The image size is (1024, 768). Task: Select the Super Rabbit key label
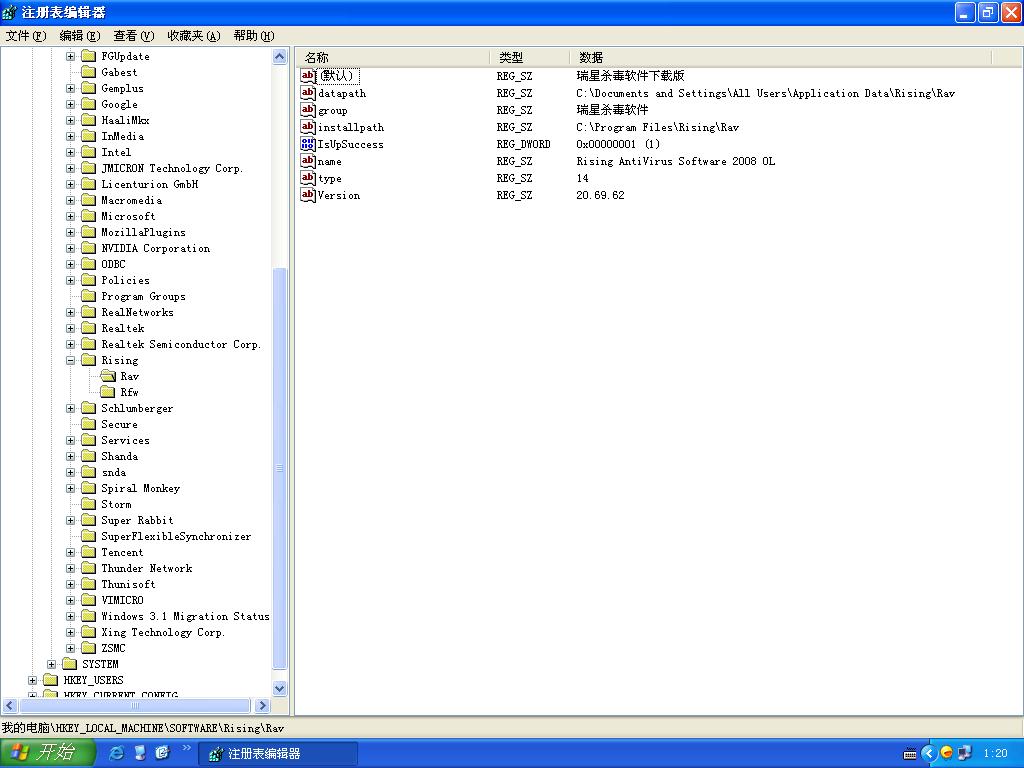point(137,520)
